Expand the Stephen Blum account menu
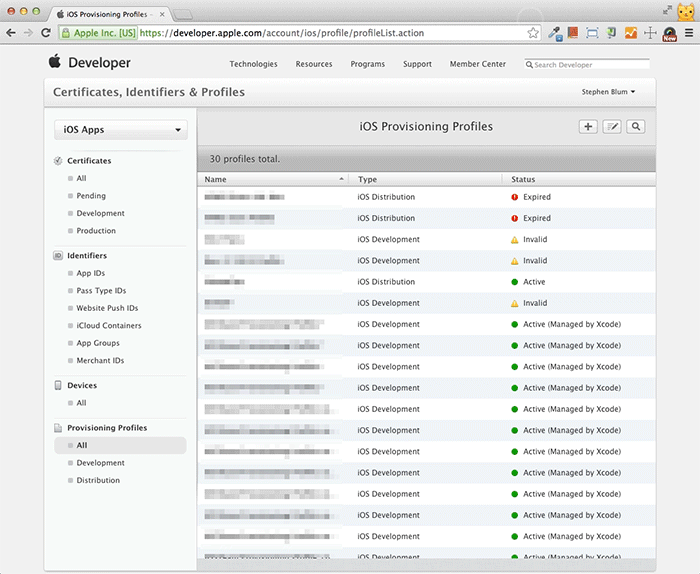 [x=609, y=93]
